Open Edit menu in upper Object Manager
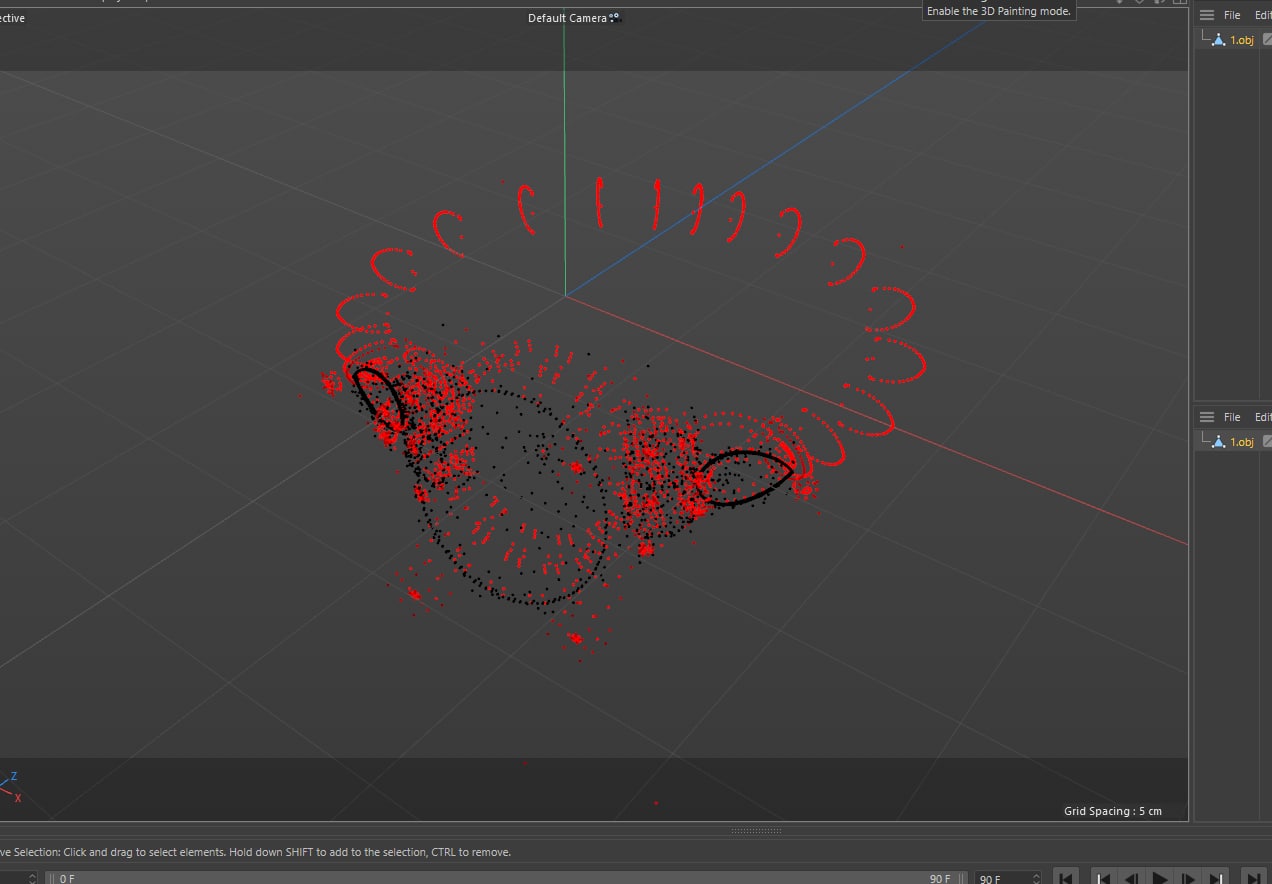The width and height of the screenshot is (1272, 884). click(1263, 15)
